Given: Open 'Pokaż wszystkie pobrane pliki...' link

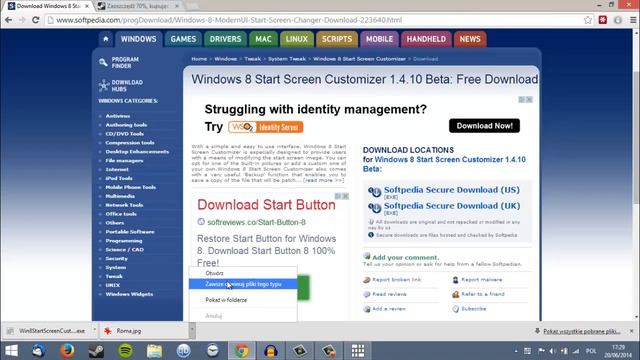Looking at the screenshot, I should click(582, 331).
